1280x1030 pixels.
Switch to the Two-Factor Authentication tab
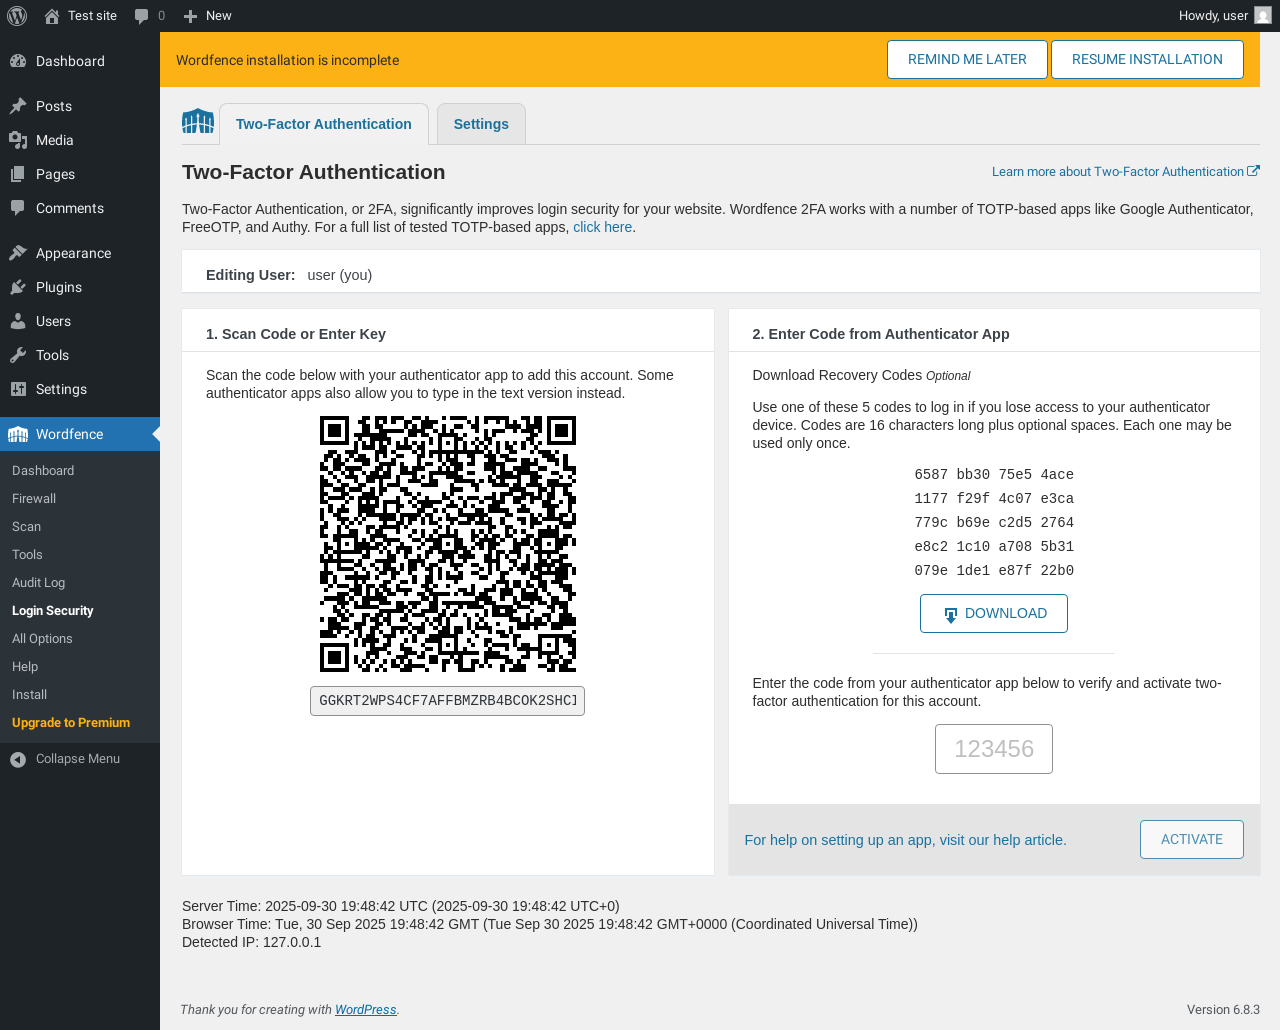pos(324,124)
